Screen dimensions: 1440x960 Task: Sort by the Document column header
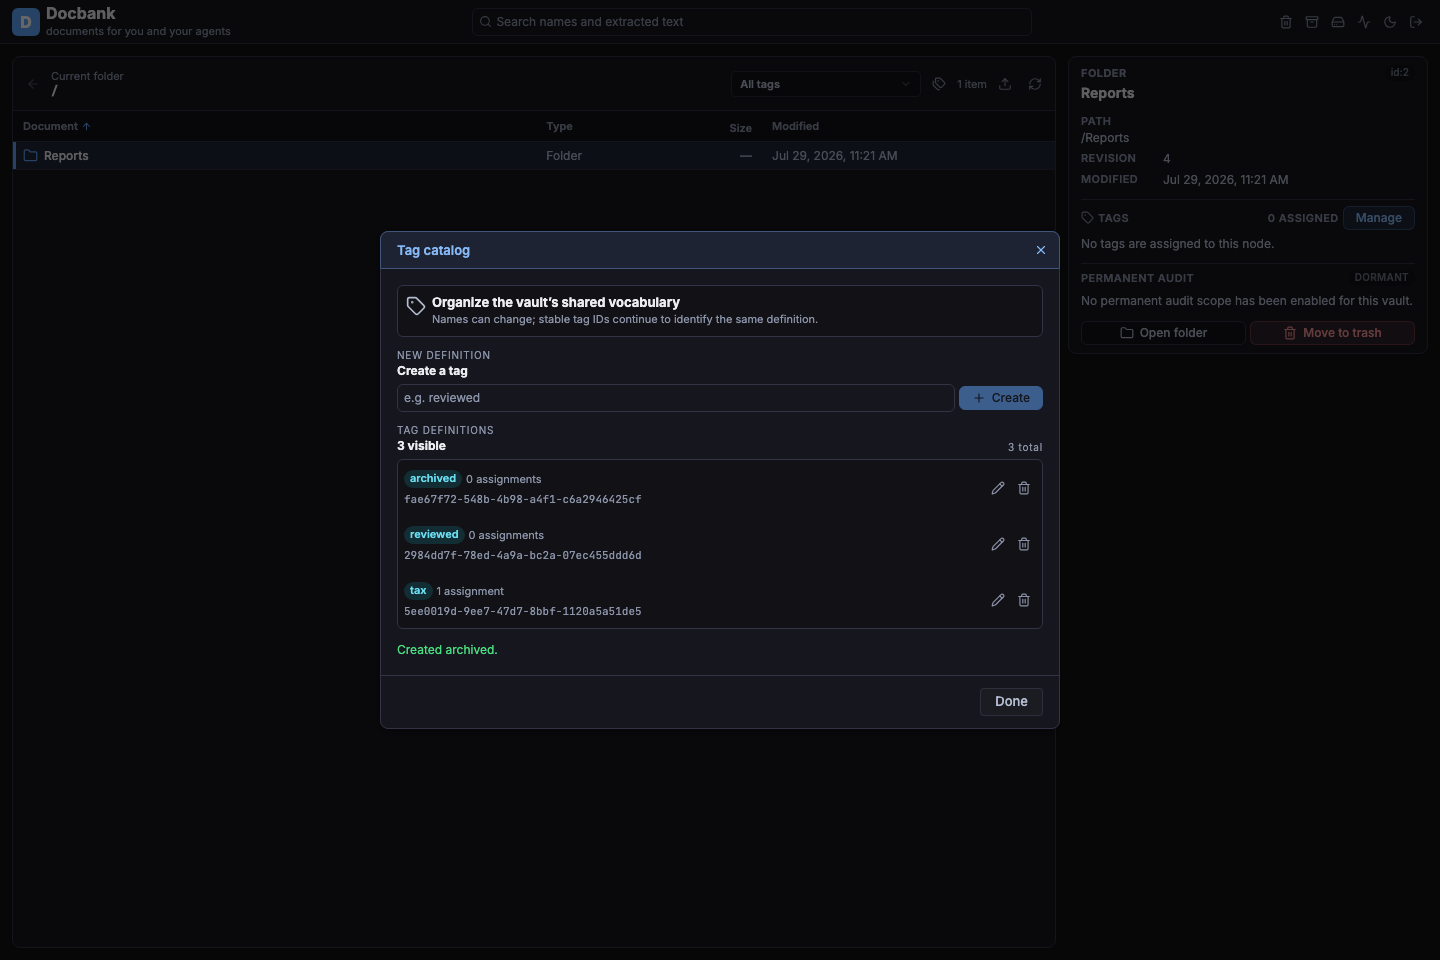point(57,126)
